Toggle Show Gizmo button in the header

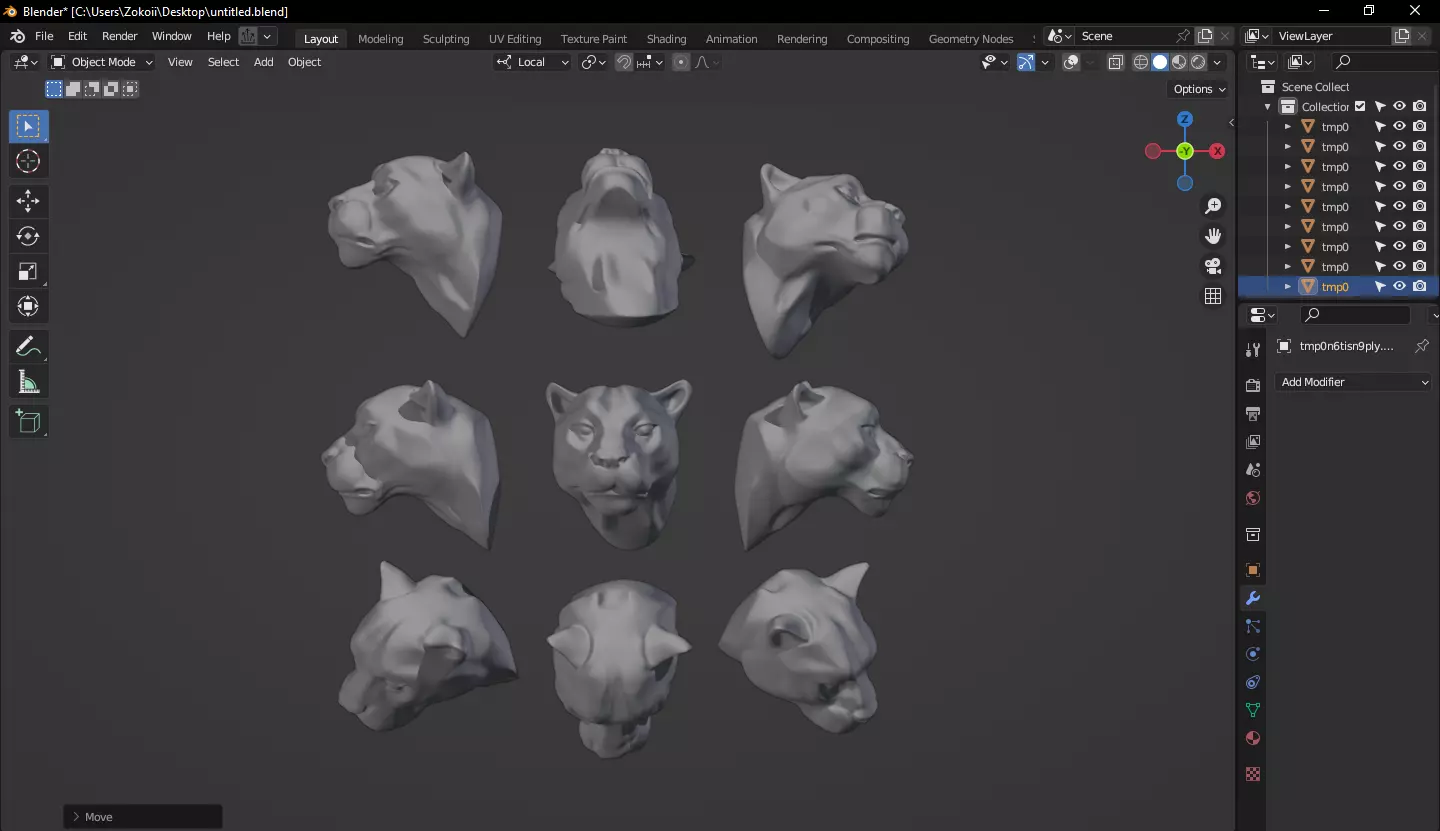[1026, 62]
